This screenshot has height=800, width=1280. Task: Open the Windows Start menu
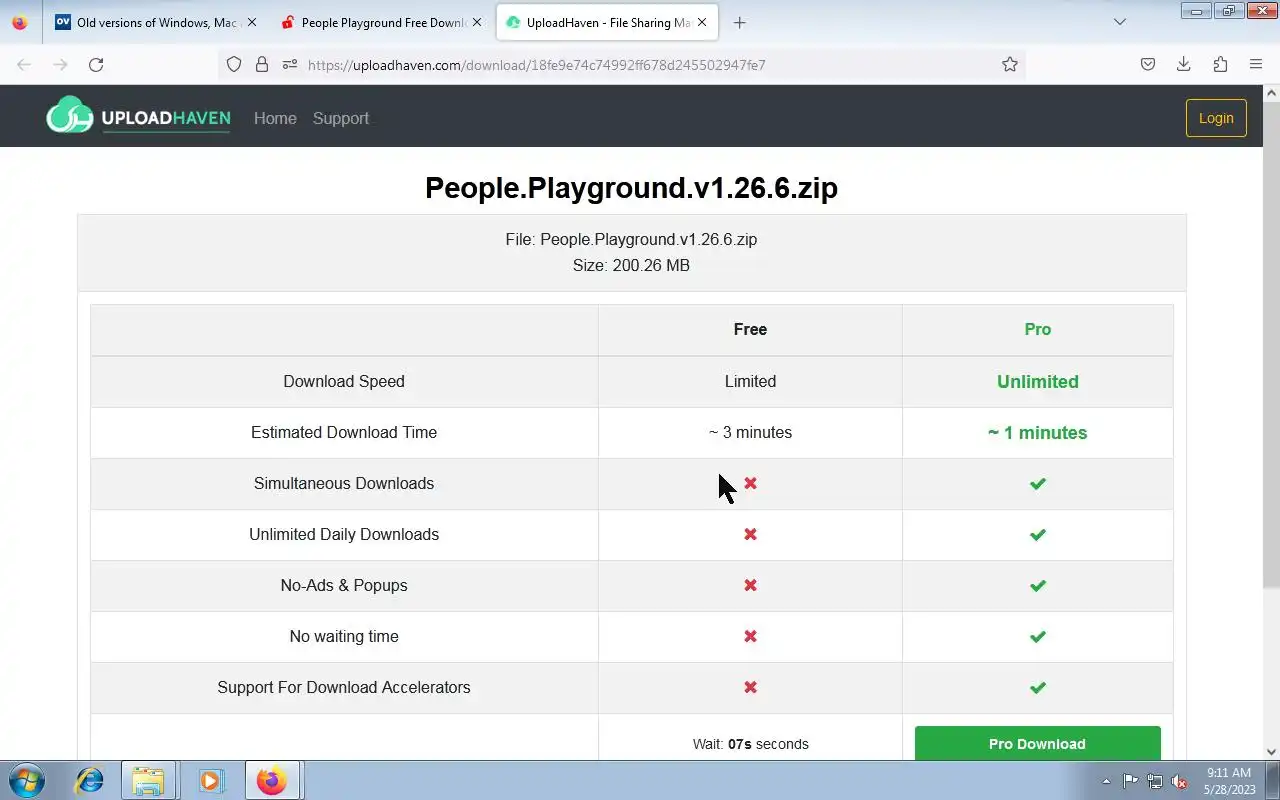tap(27, 780)
